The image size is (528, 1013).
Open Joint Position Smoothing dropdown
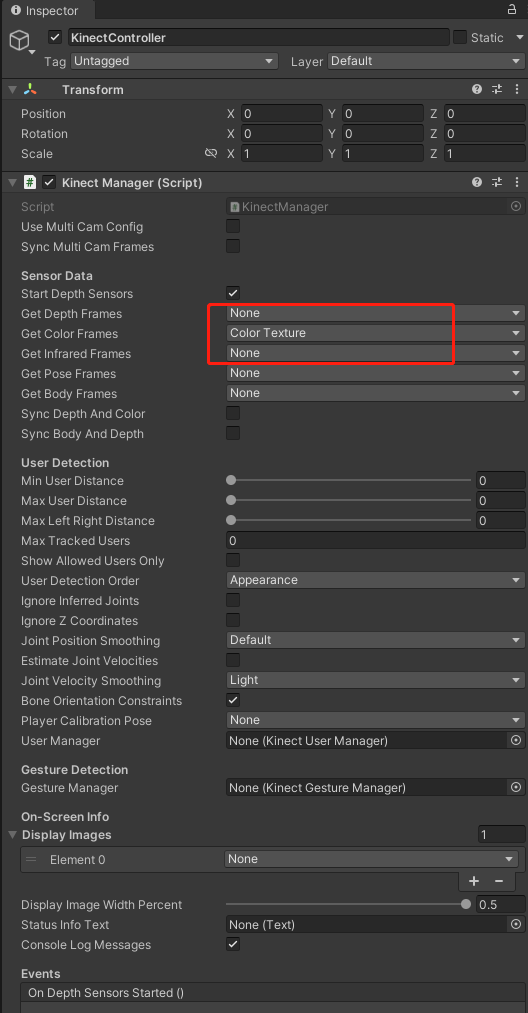pyautogui.click(x=375, y=640)
